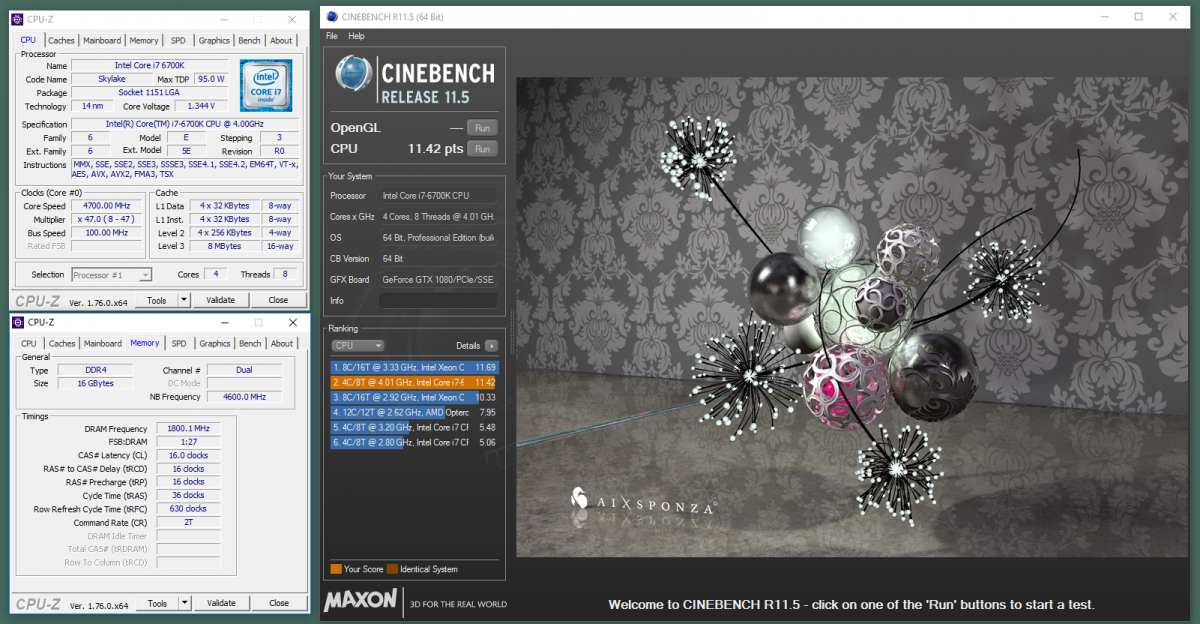Click the CAS# Latency 16.0 clocks value
The image size is (1200, 624).
pyautogui.click(x=188, y=455)
